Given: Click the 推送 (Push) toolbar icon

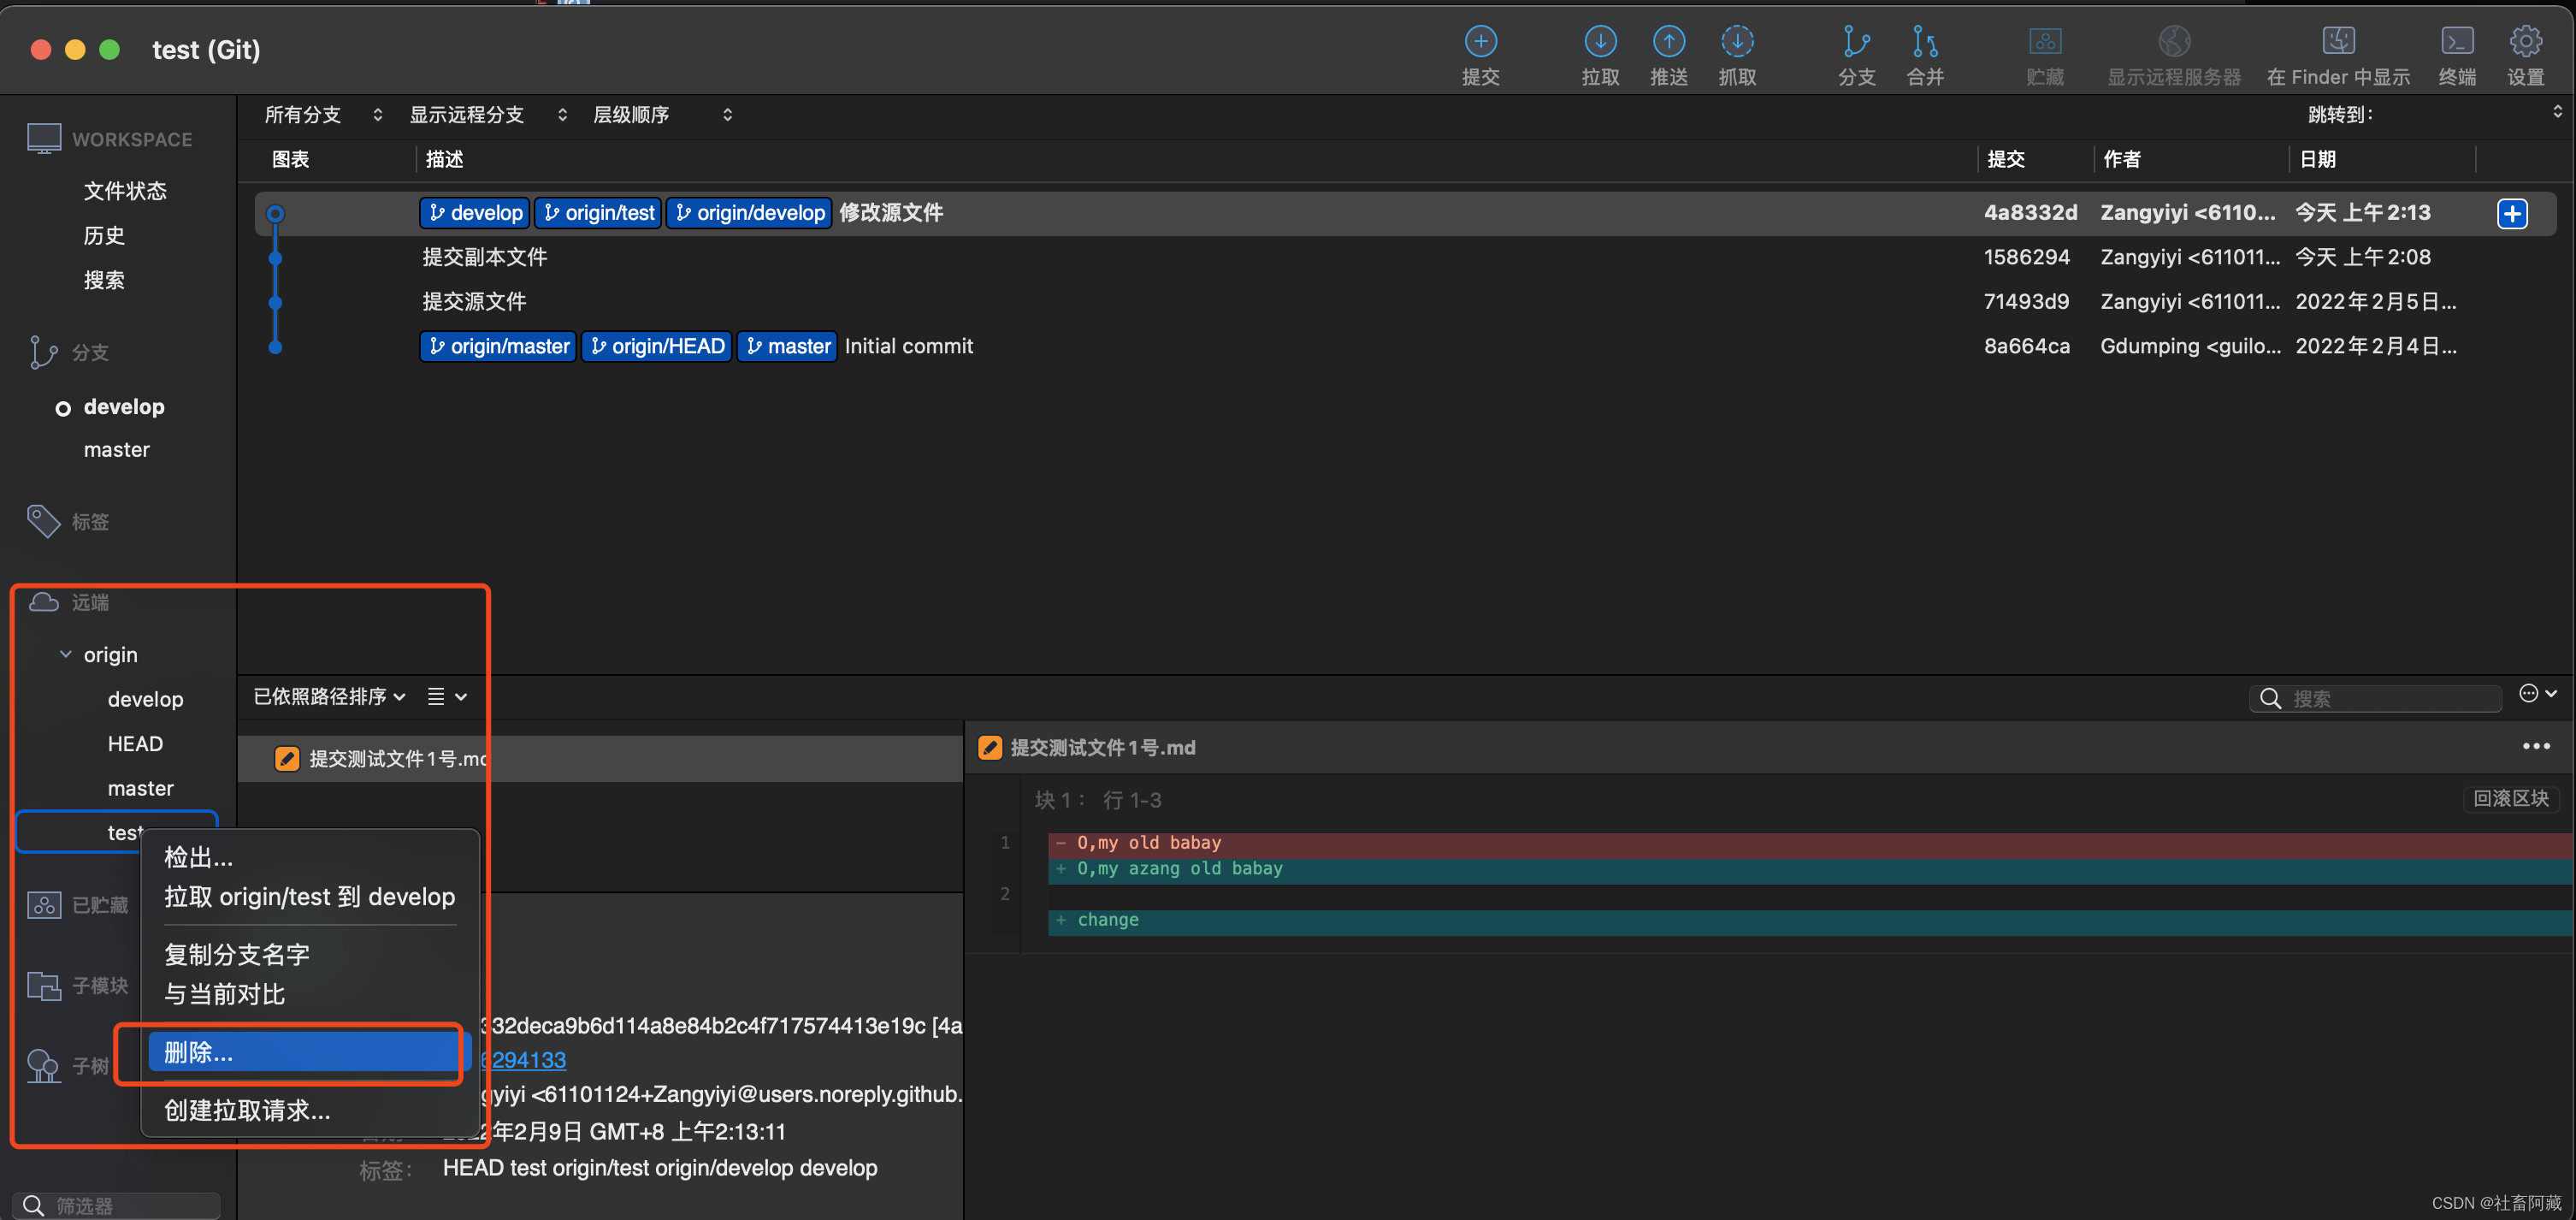Looking at the screenshot, I should (1668, 42).
